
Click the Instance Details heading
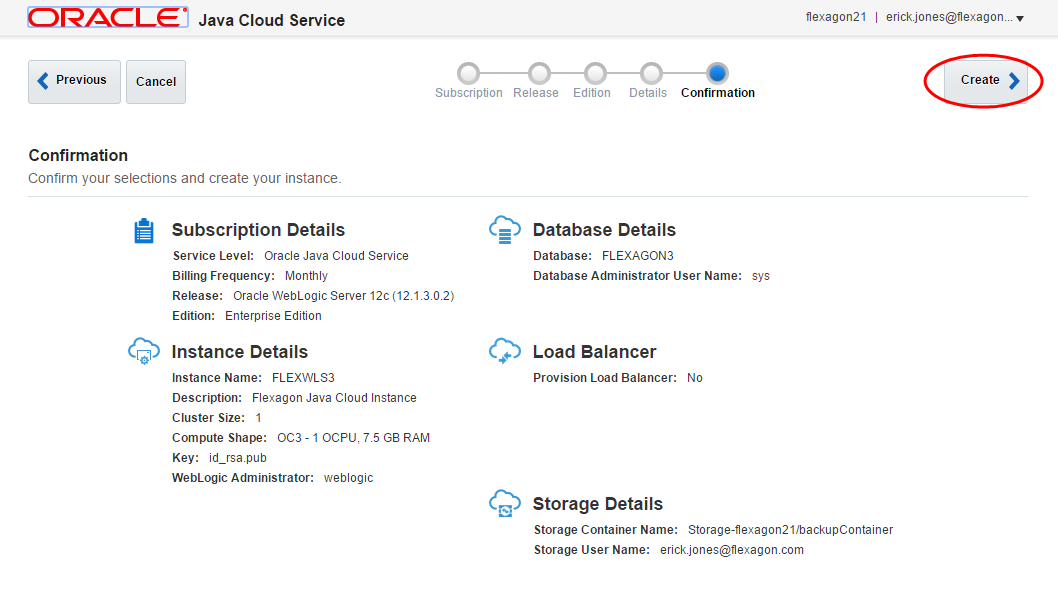240,352
